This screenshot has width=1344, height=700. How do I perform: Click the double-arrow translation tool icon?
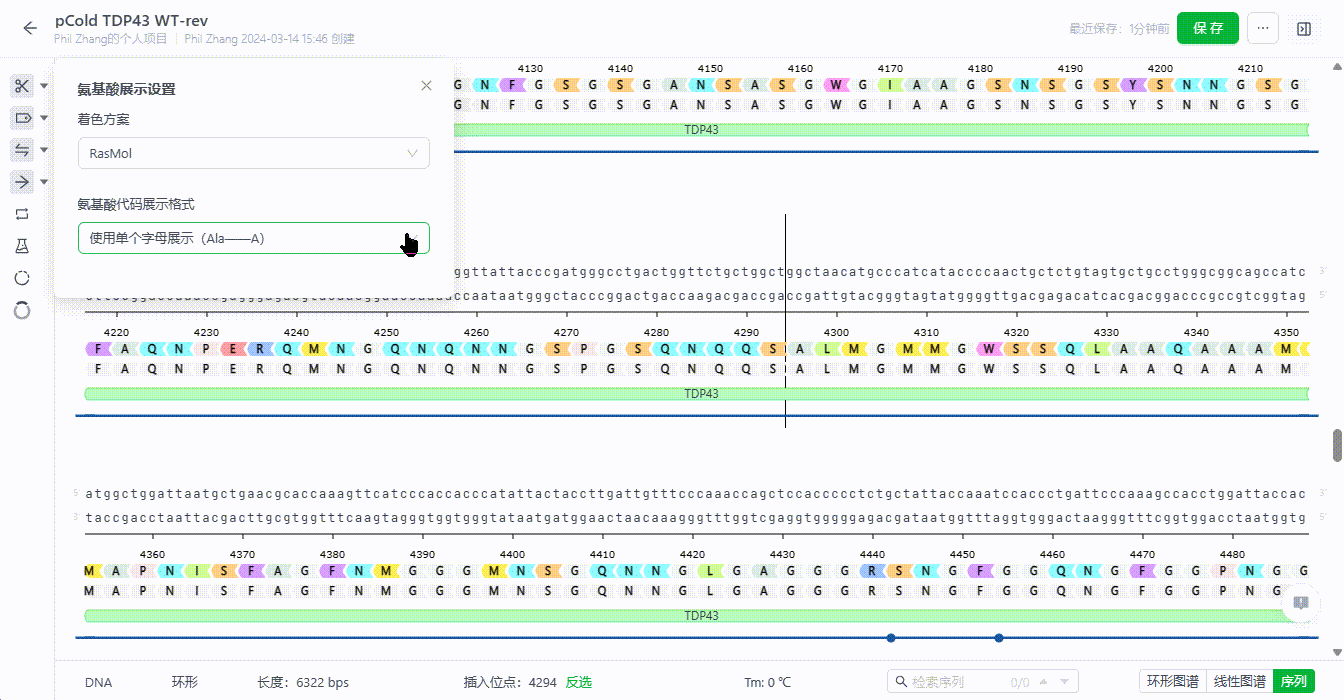[x=22, y=150]
